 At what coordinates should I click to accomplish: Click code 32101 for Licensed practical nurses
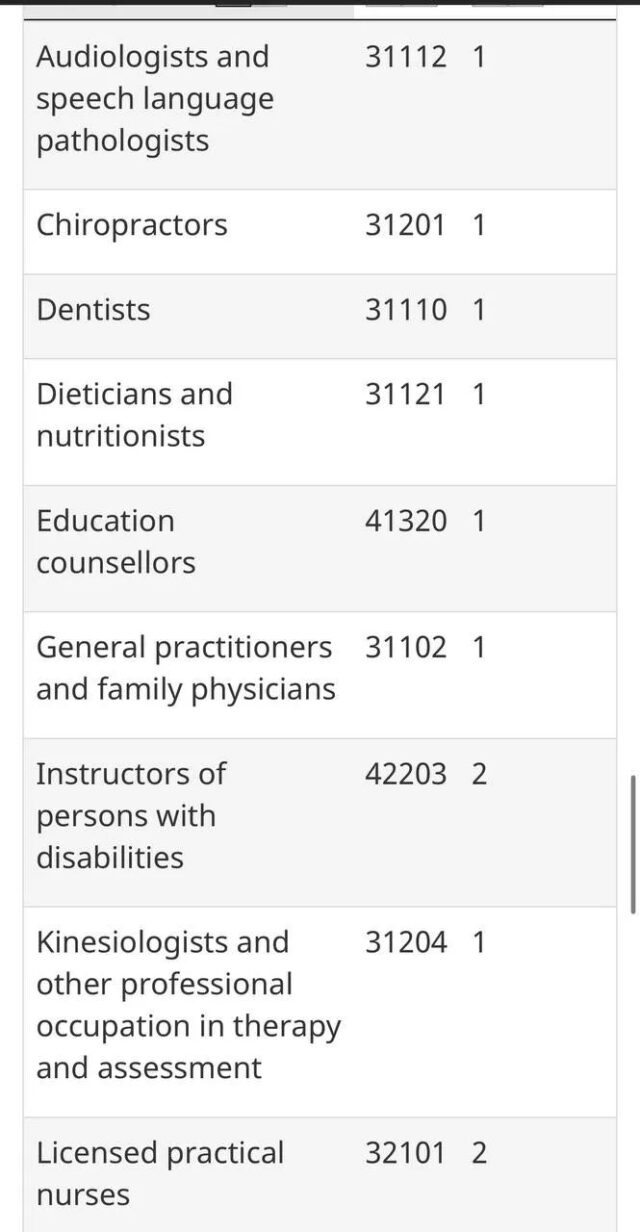(x=406, y=1153)
